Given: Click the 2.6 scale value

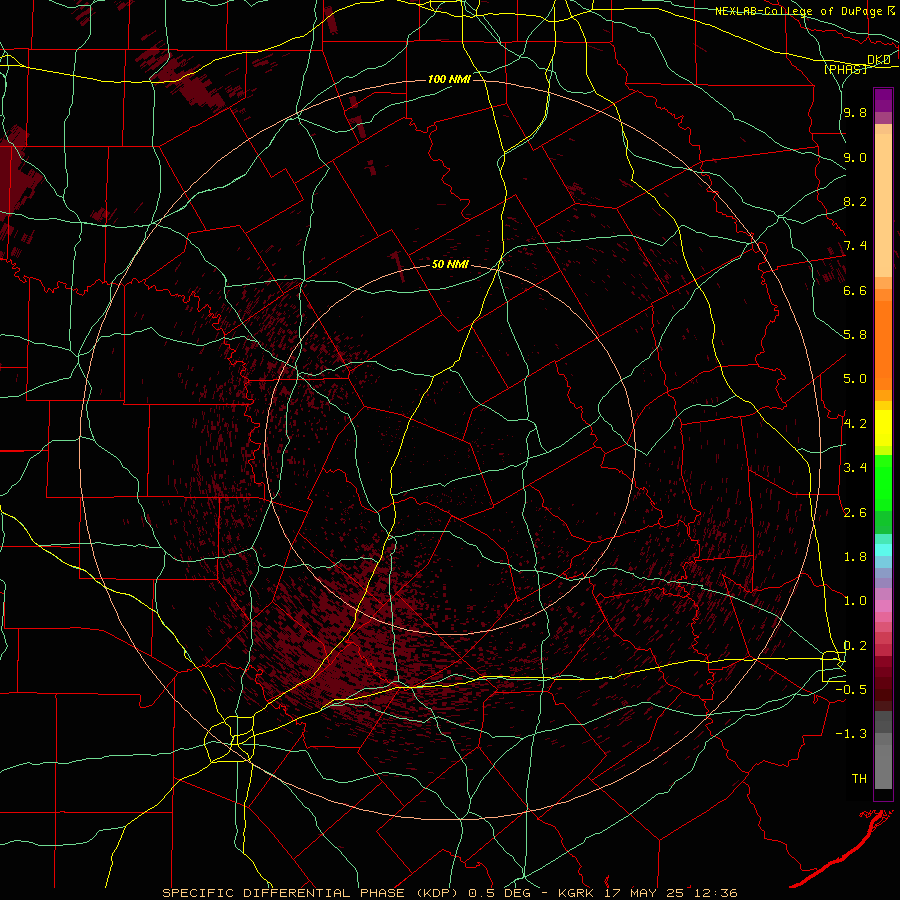Looking at the screenshot, I should (855, 512).
